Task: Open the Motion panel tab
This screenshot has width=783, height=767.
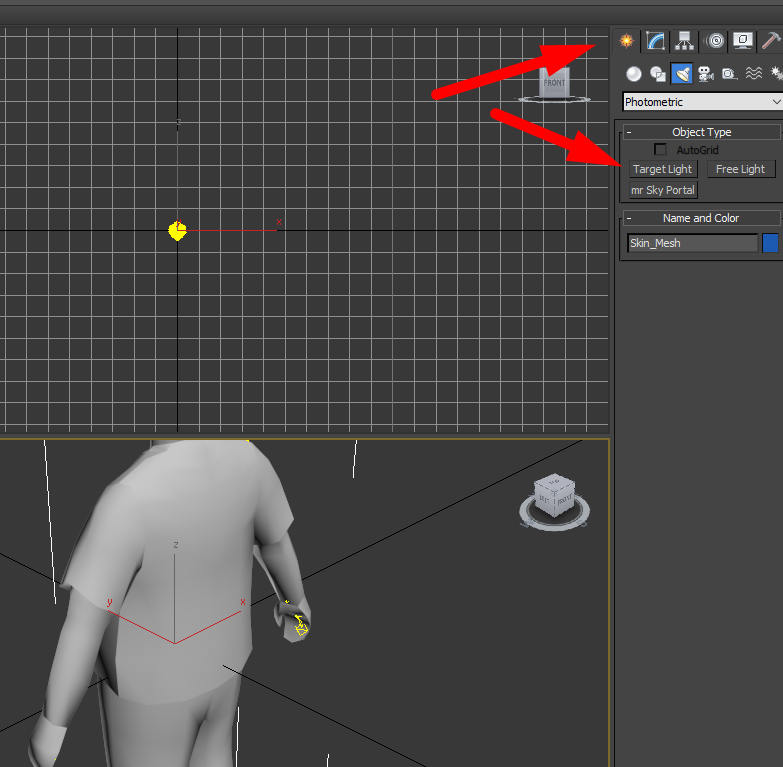Action: (x=714, y=41)
